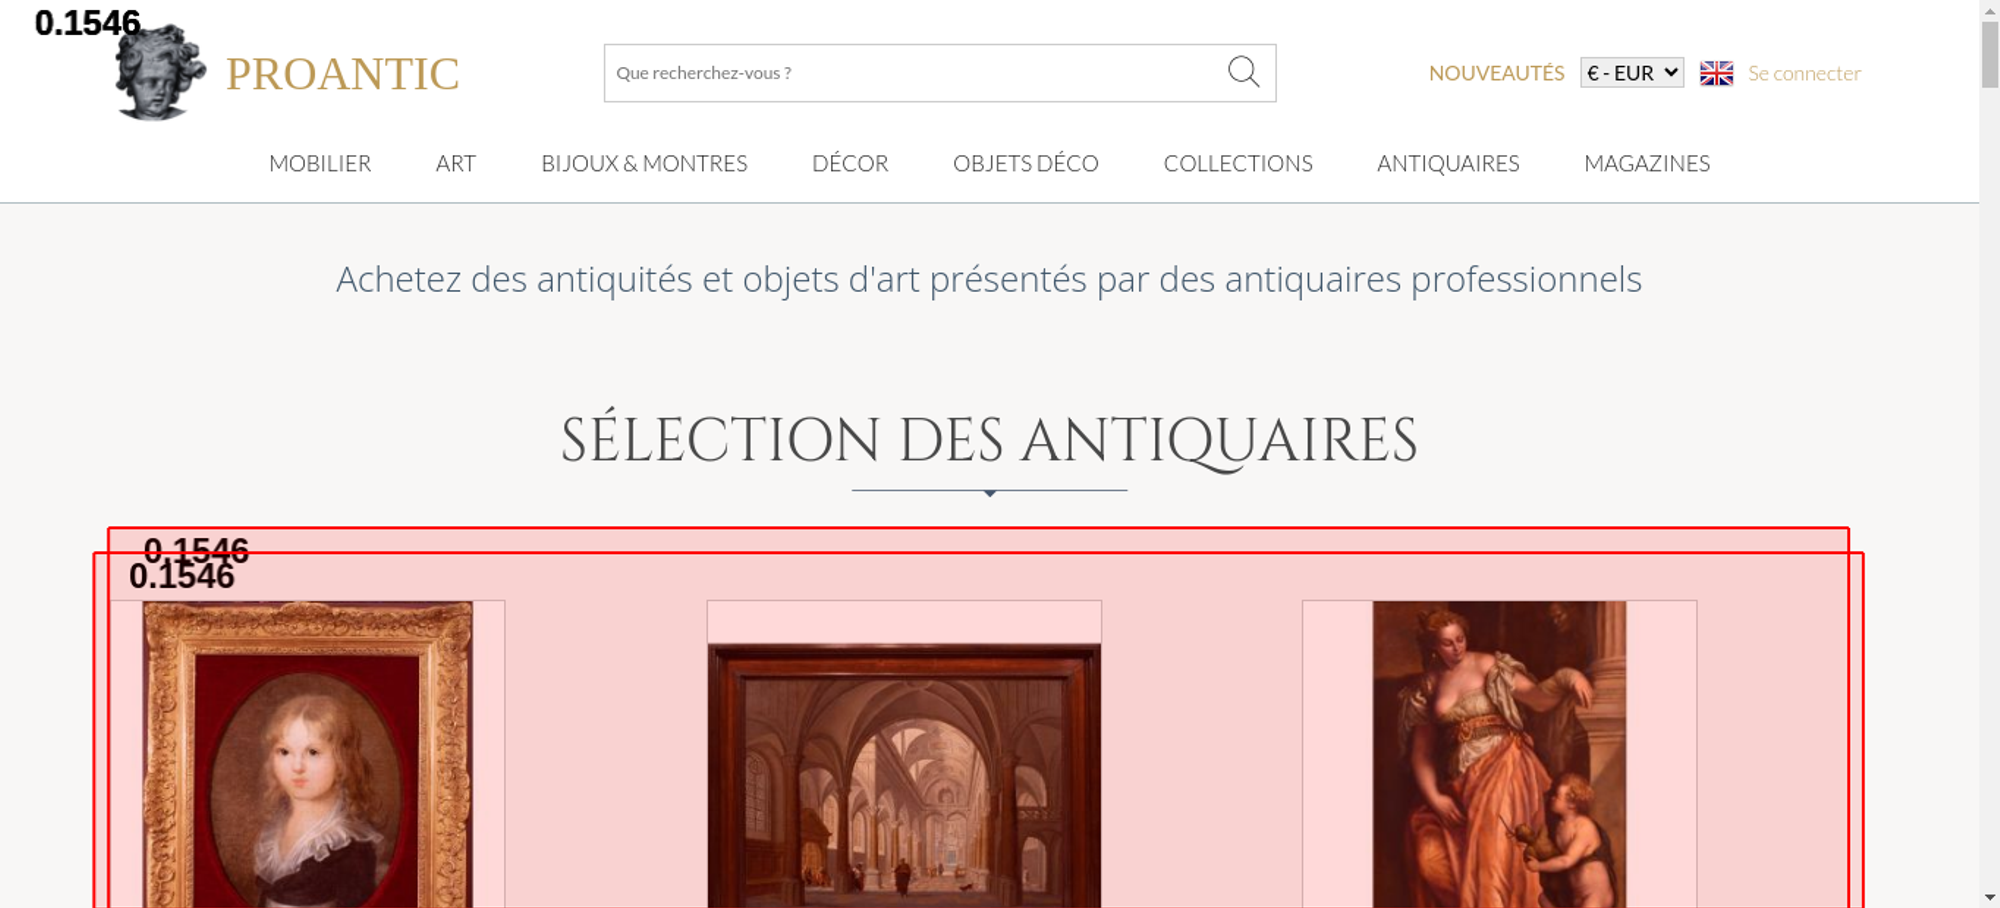Open the MOBILIER menu
The height and width of the screenshot is (908, 2000).
tap(320, 163)
